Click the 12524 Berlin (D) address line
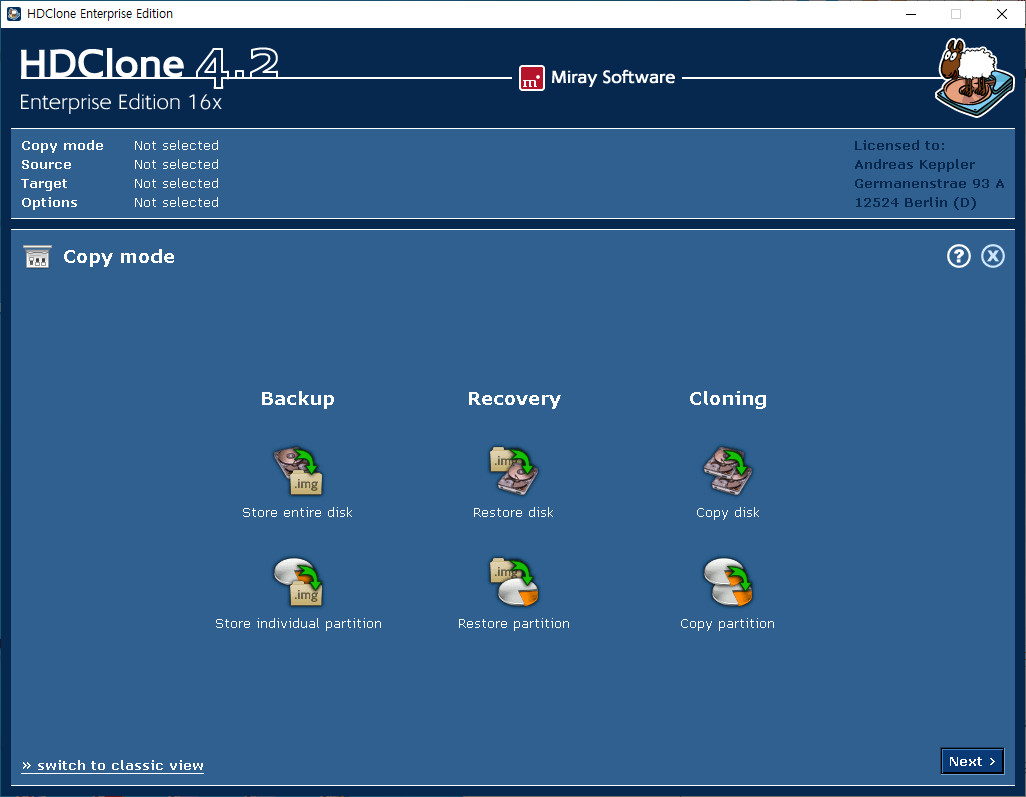 pyautogui.click(x=915, y=203)
